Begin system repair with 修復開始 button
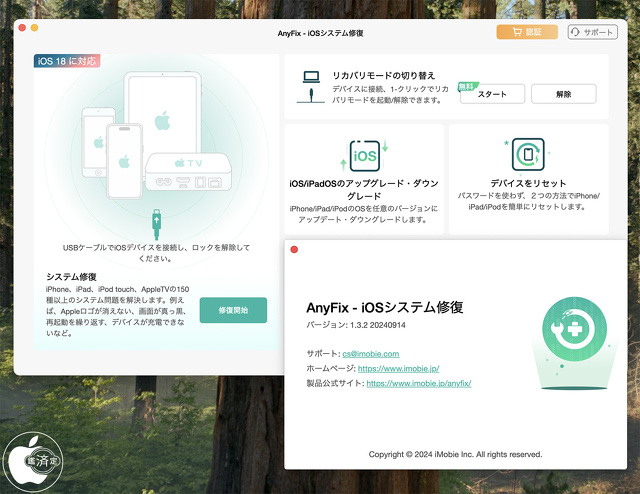 point(233,310)
